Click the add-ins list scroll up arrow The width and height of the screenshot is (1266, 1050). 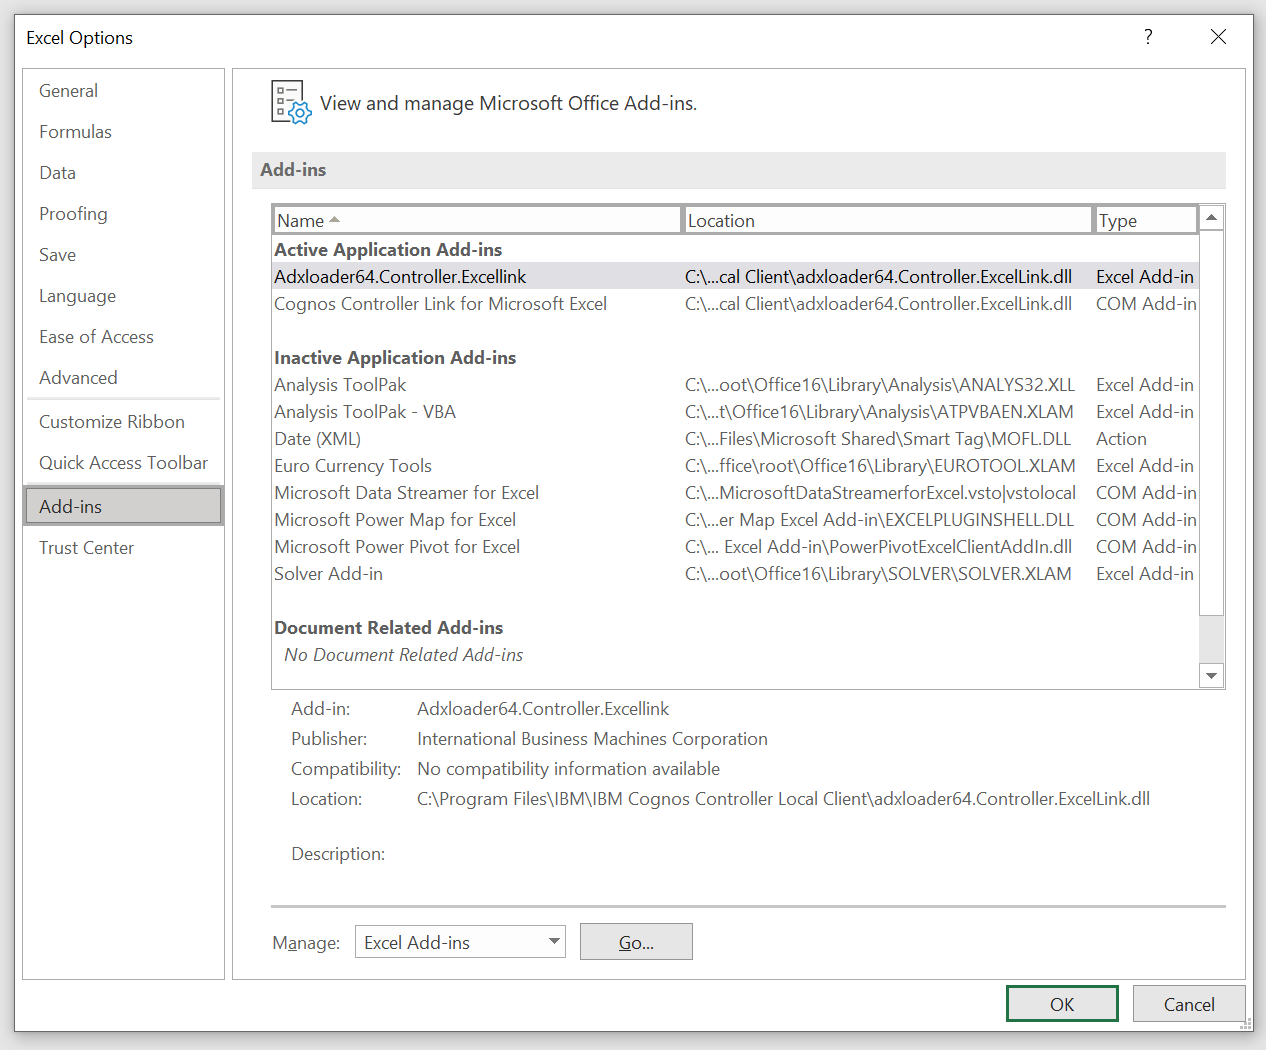1211,218
